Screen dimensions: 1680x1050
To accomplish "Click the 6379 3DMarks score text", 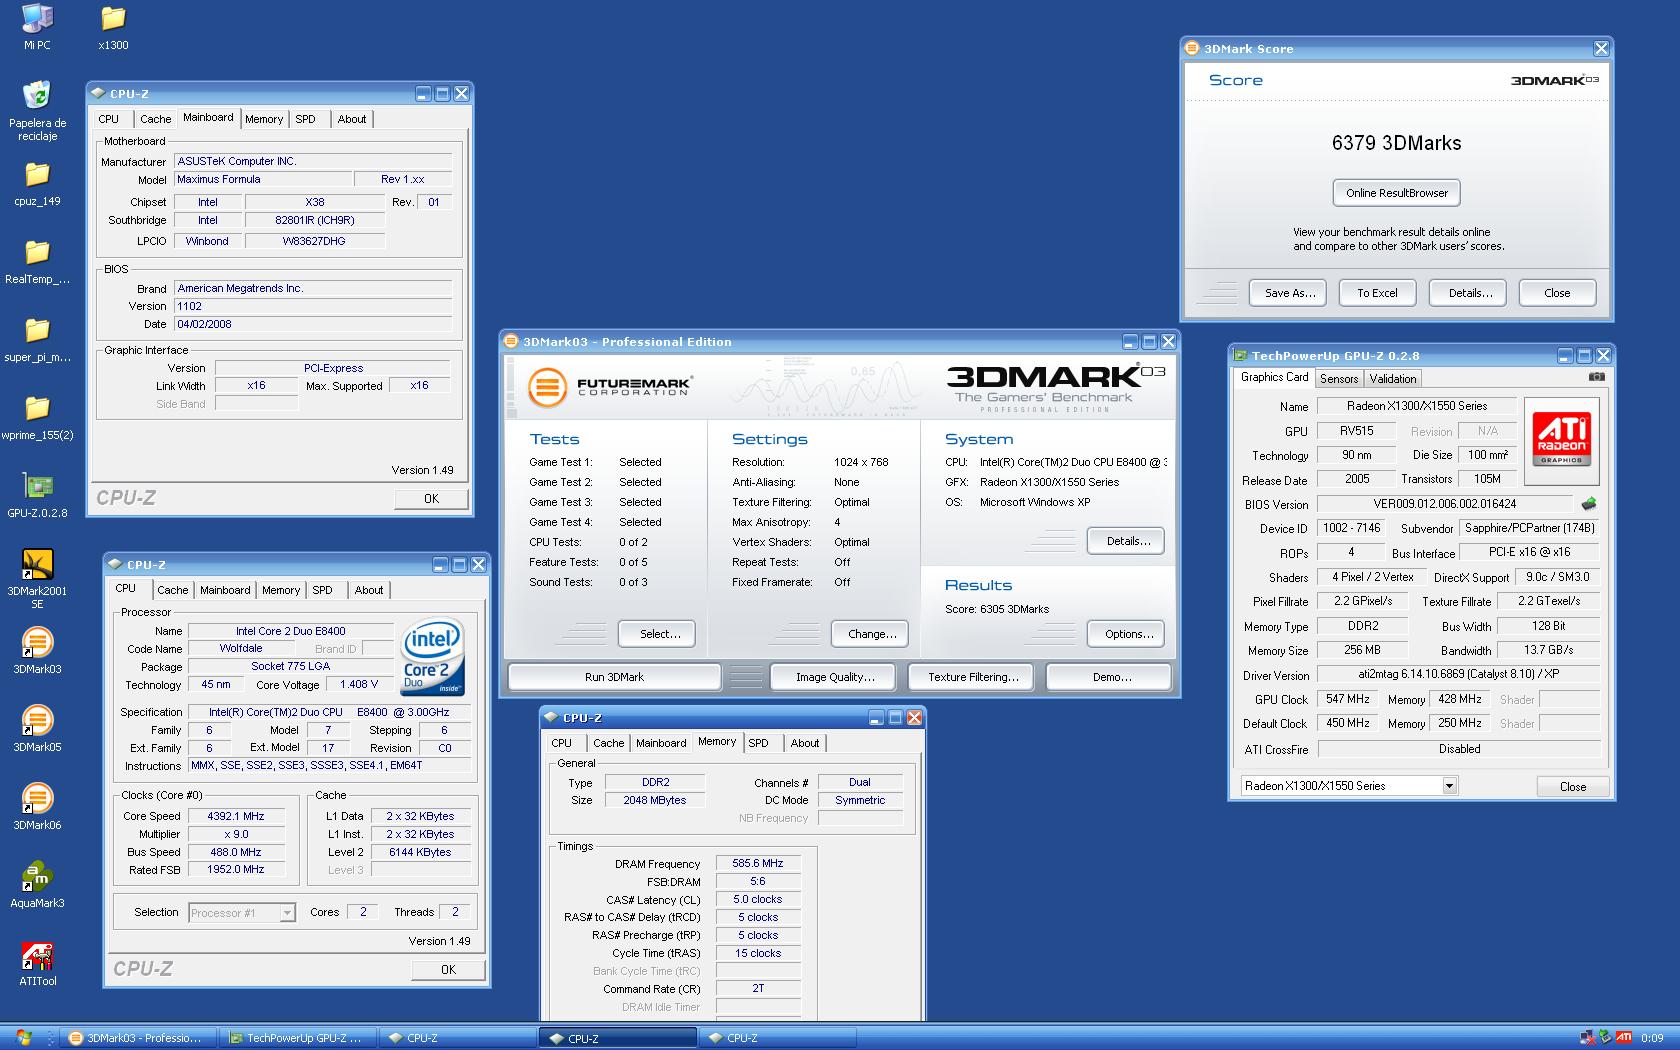I will click(1396, 143).
